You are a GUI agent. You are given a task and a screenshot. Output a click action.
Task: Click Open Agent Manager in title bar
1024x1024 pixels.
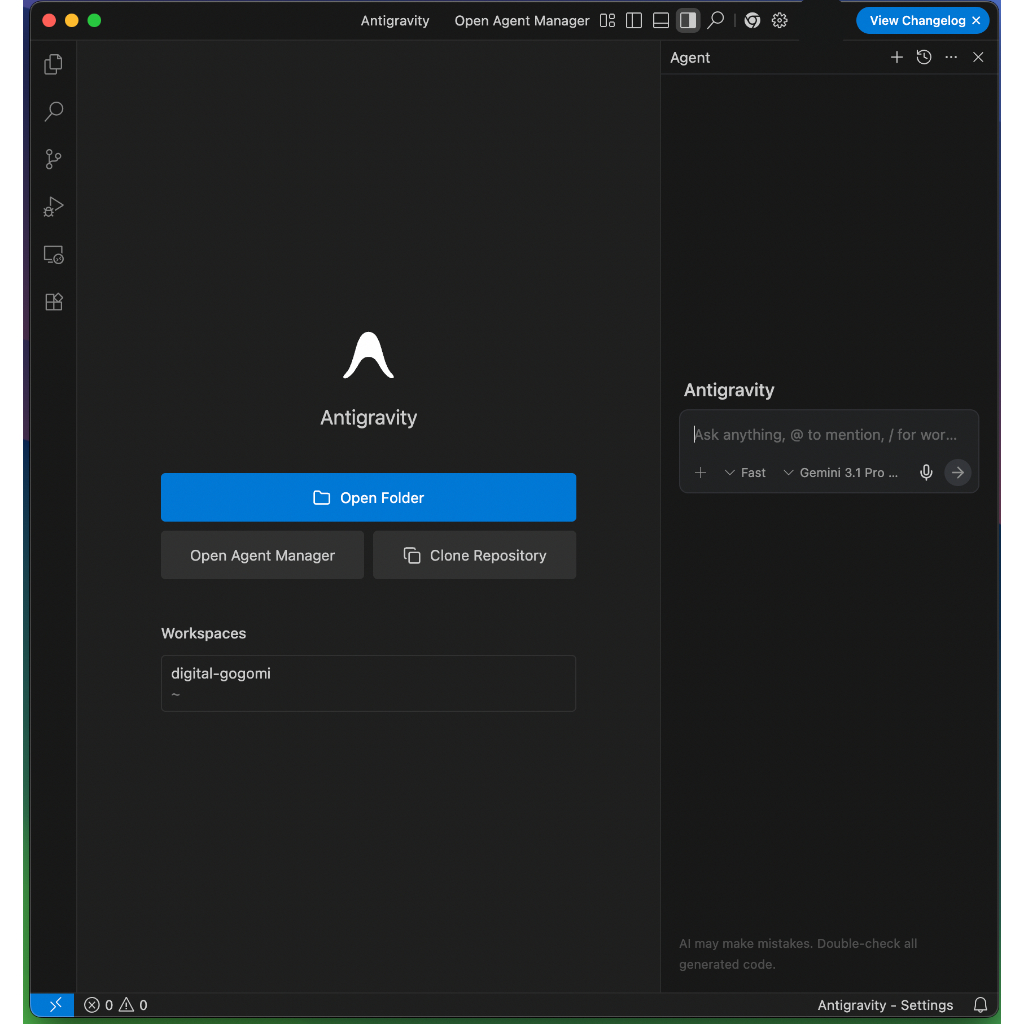tap(522, 20)
